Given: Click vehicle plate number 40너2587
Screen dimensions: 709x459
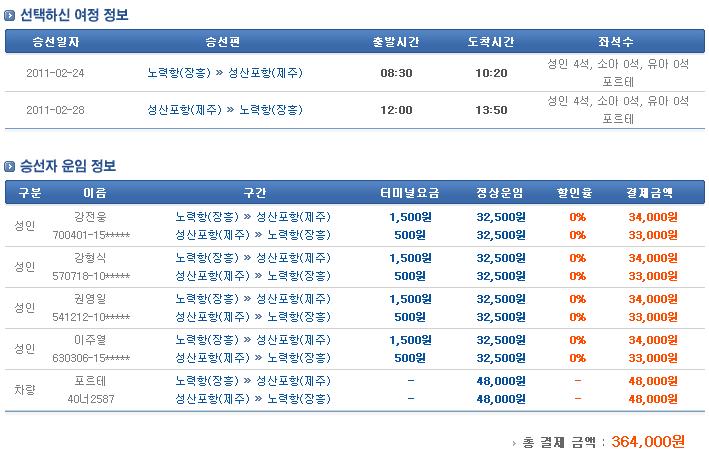Looking at the screenshot, I should point(89,399).
